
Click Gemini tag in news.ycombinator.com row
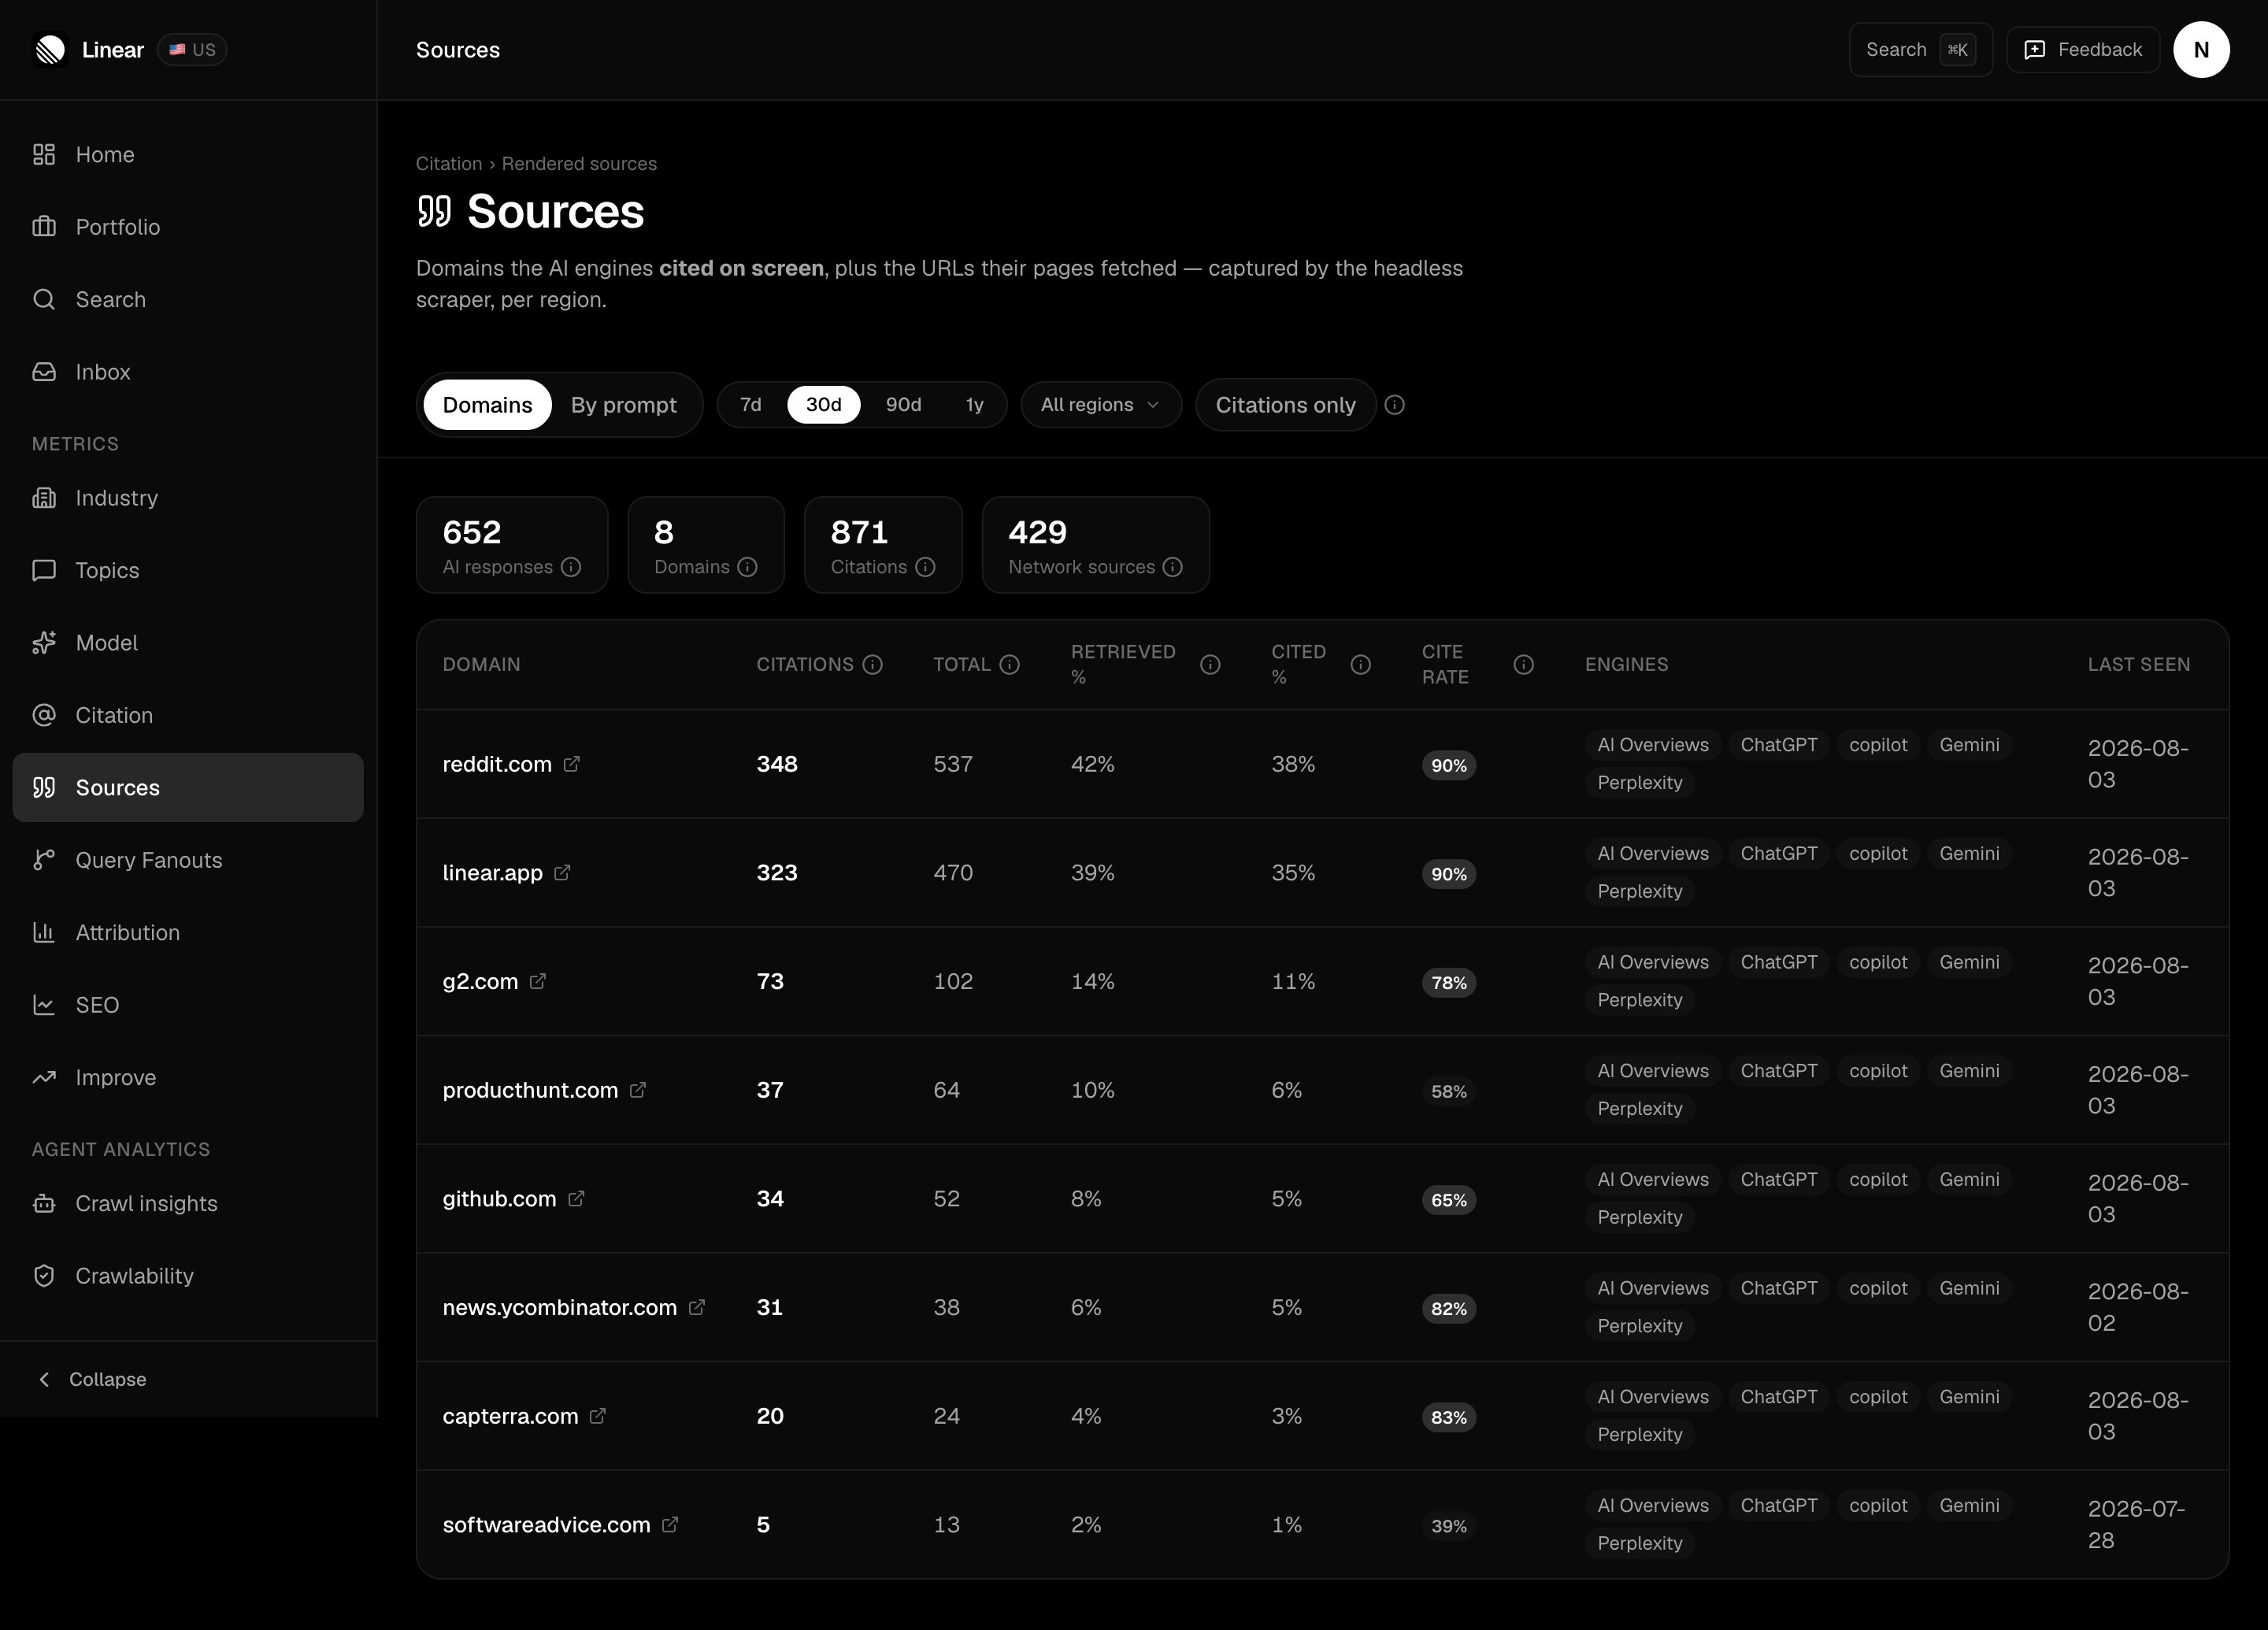pyautogui.click(x=1969, y=1289)
